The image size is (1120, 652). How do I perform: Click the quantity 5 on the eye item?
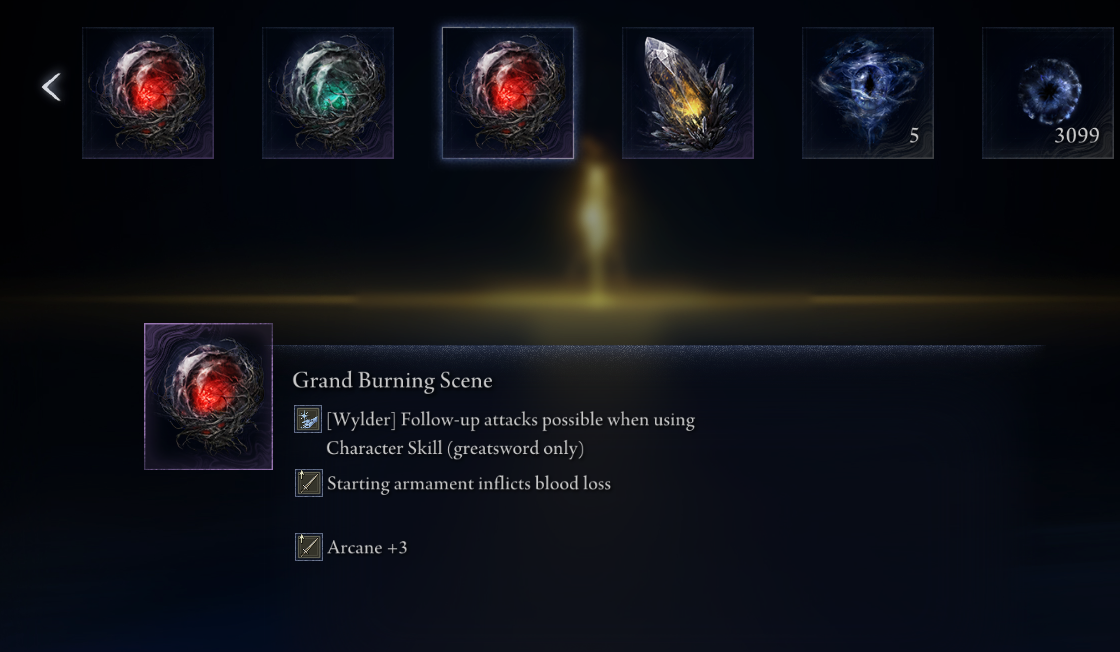pos(914,136)
